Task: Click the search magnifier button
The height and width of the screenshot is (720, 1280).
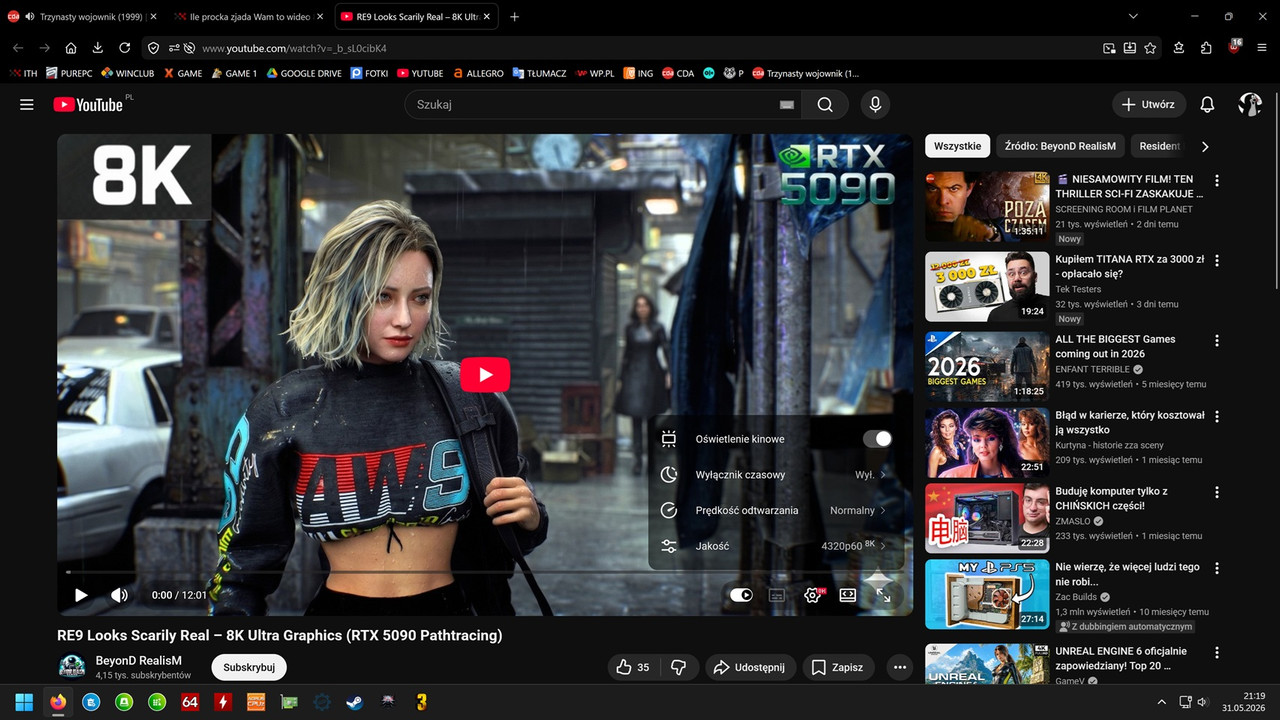Action: [x=825, y=104]
